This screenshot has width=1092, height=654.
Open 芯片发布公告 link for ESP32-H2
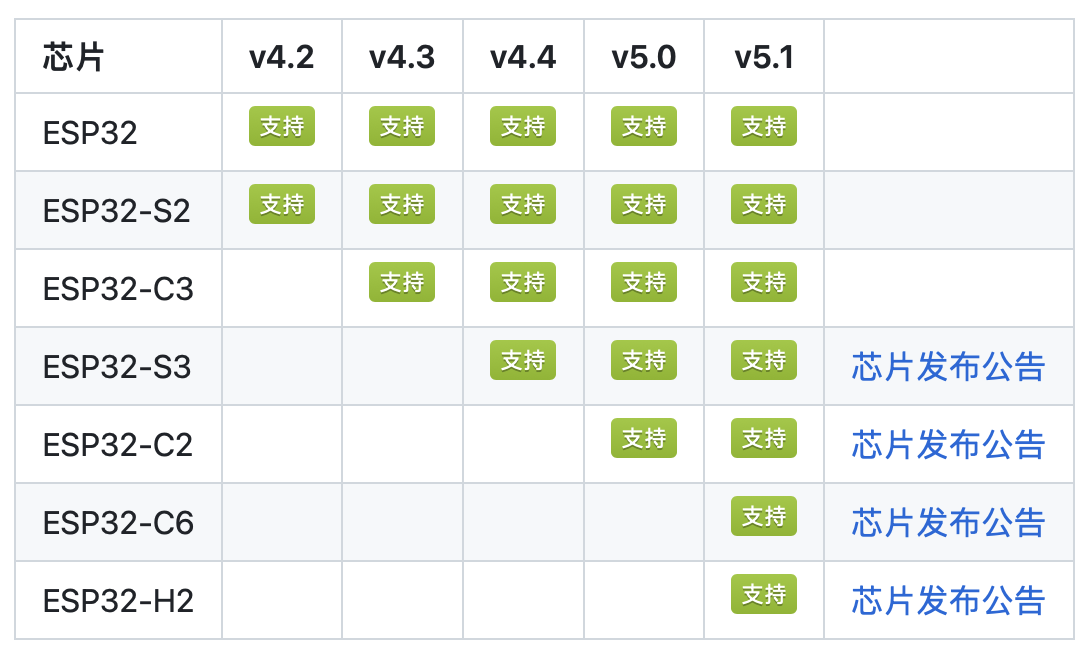pos(948,601)
